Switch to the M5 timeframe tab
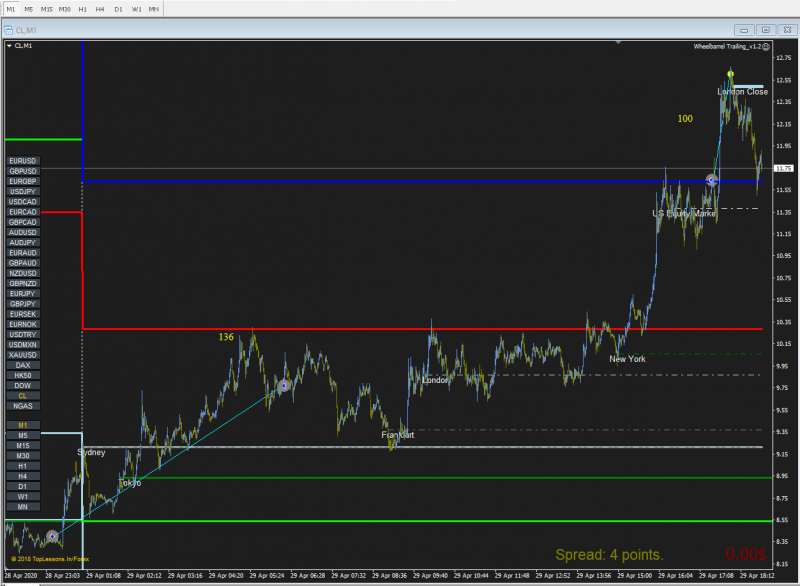 [x=29, y=9]
